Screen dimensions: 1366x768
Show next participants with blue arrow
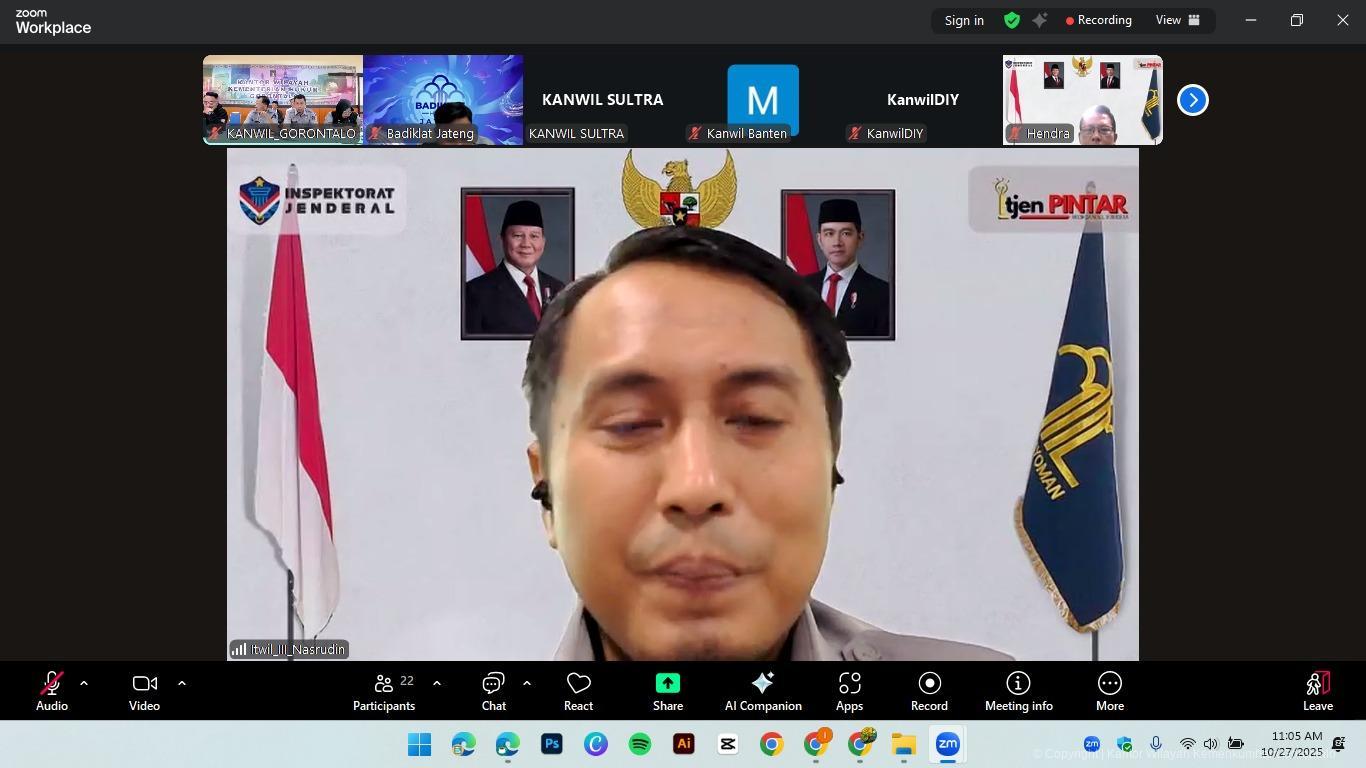(x=1192, y=100)
